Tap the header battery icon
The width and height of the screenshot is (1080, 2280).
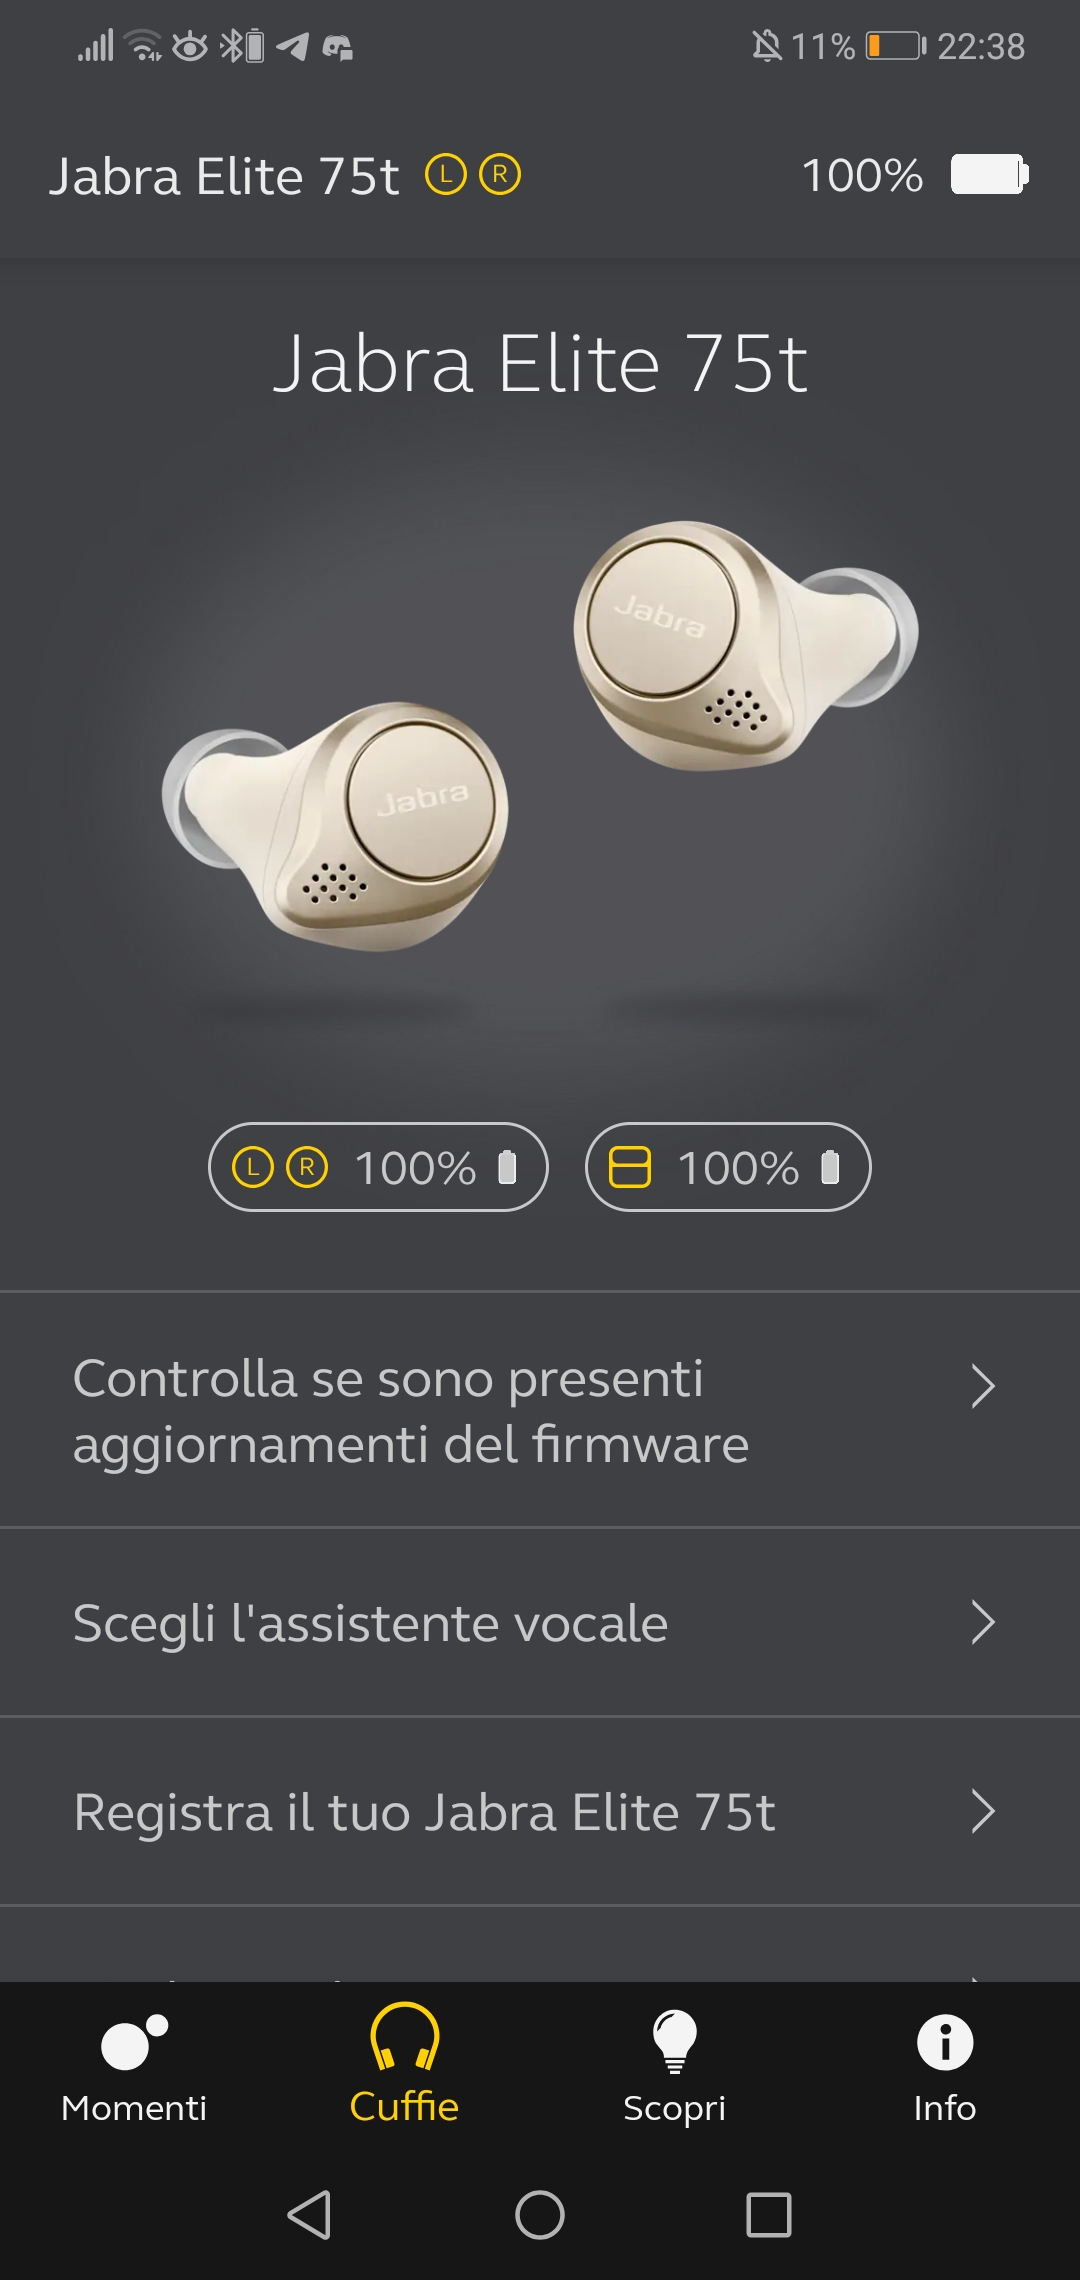989,175
